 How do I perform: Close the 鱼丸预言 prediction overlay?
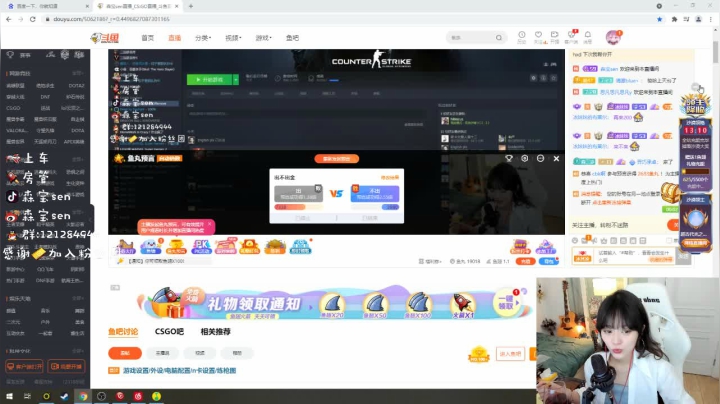[x=557, y=158]
